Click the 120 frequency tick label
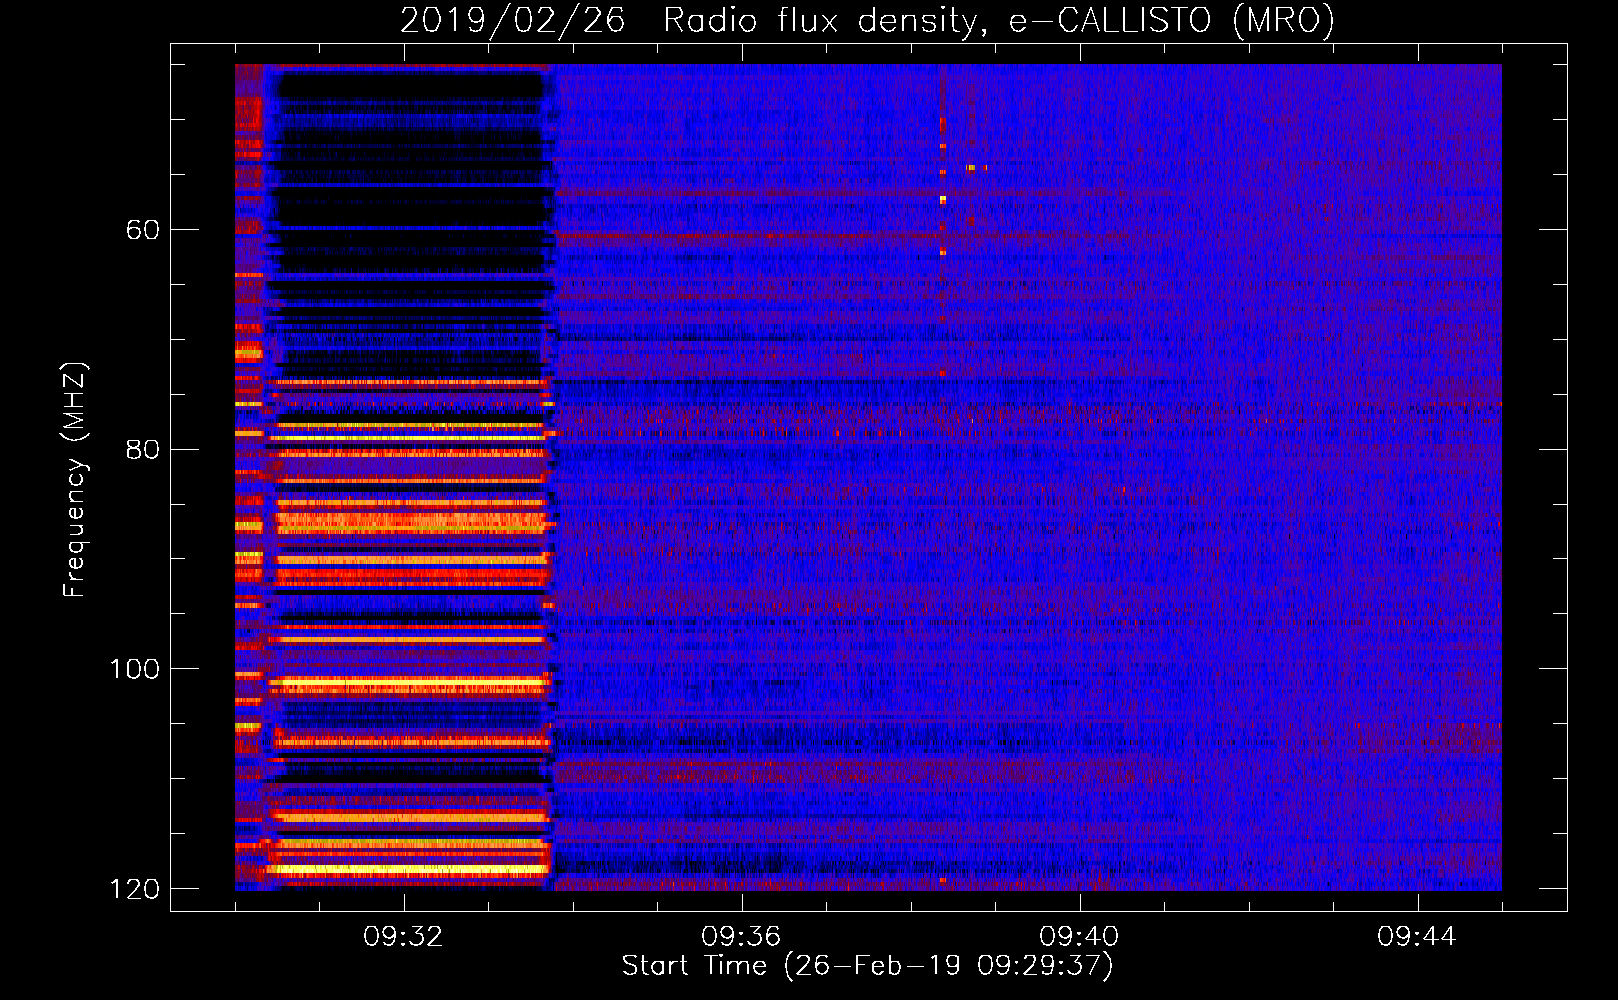The height and width of the screenshot is (1000, 1618). click(134, 889)
